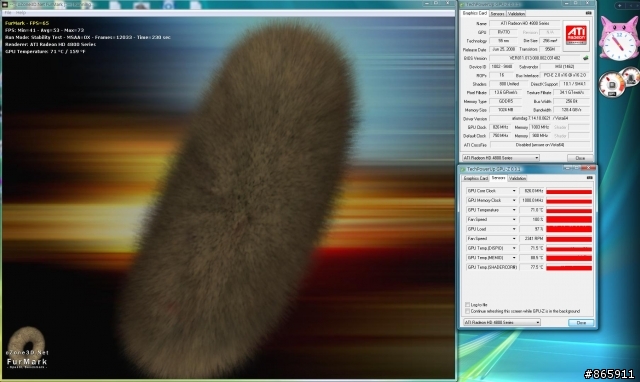Click the Driver Version value field
The height and width of the screenshot is (382, 640).
[x=540, y=118]
